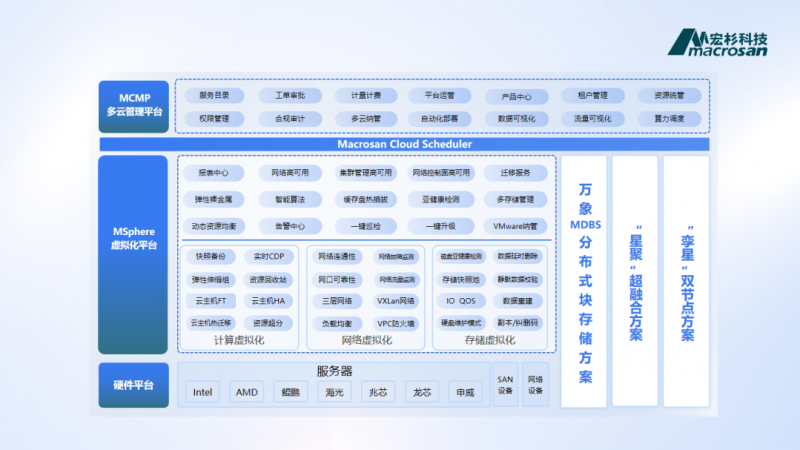Click the 万象MDBS分布式块存储方案 column

[584, 282]
